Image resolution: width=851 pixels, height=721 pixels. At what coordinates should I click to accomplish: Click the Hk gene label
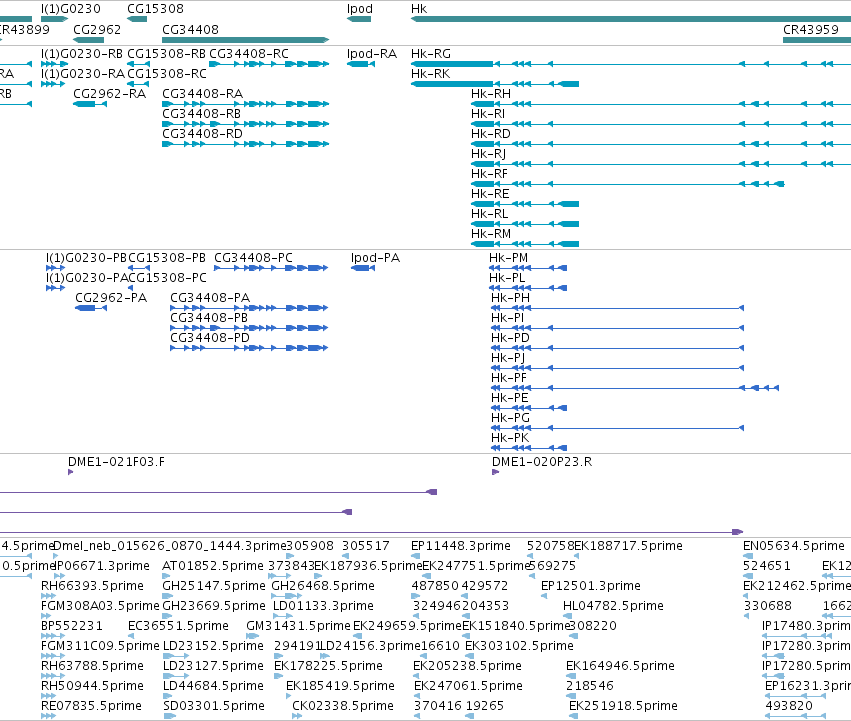pos(419,9)
